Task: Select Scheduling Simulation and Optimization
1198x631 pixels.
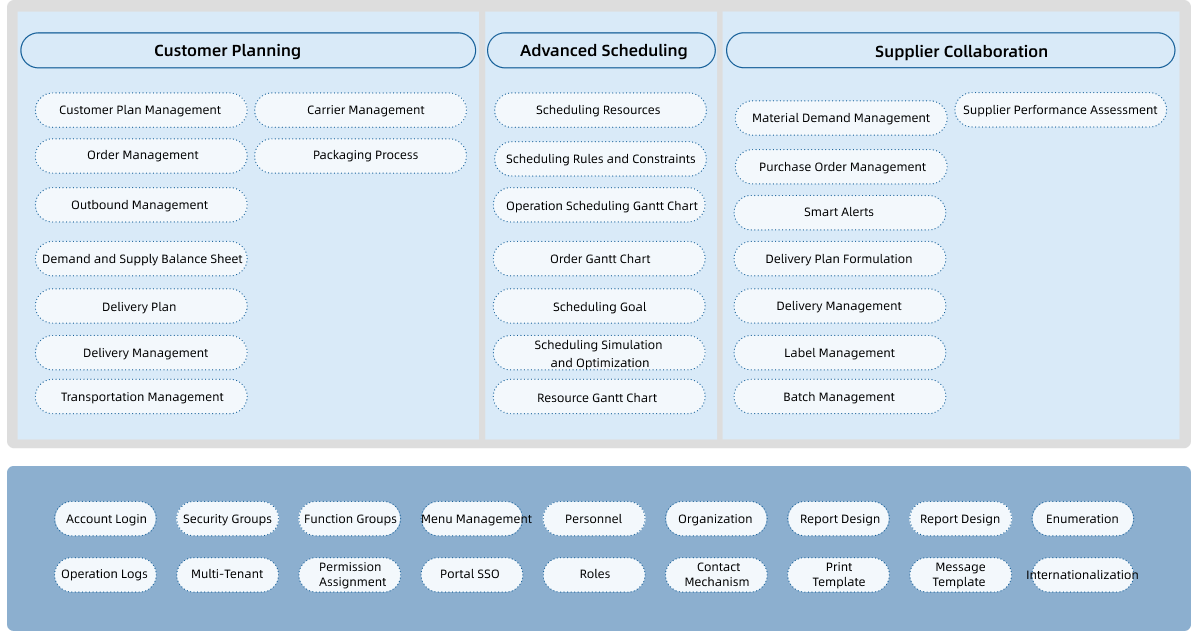Action: coord(599,353)
